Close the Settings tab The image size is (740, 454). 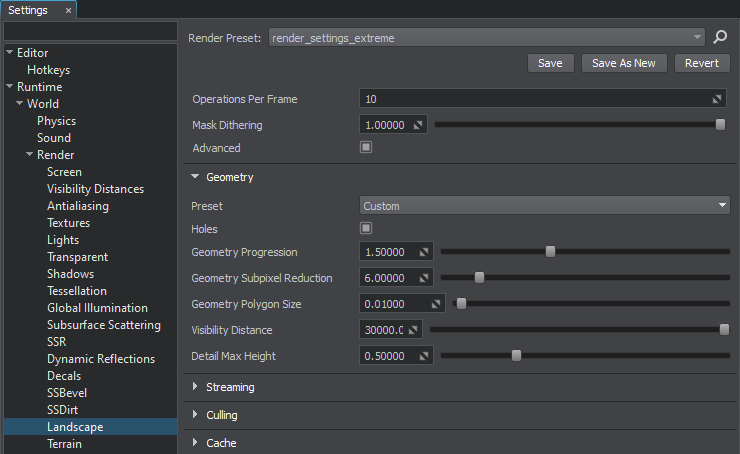point(68,10)
